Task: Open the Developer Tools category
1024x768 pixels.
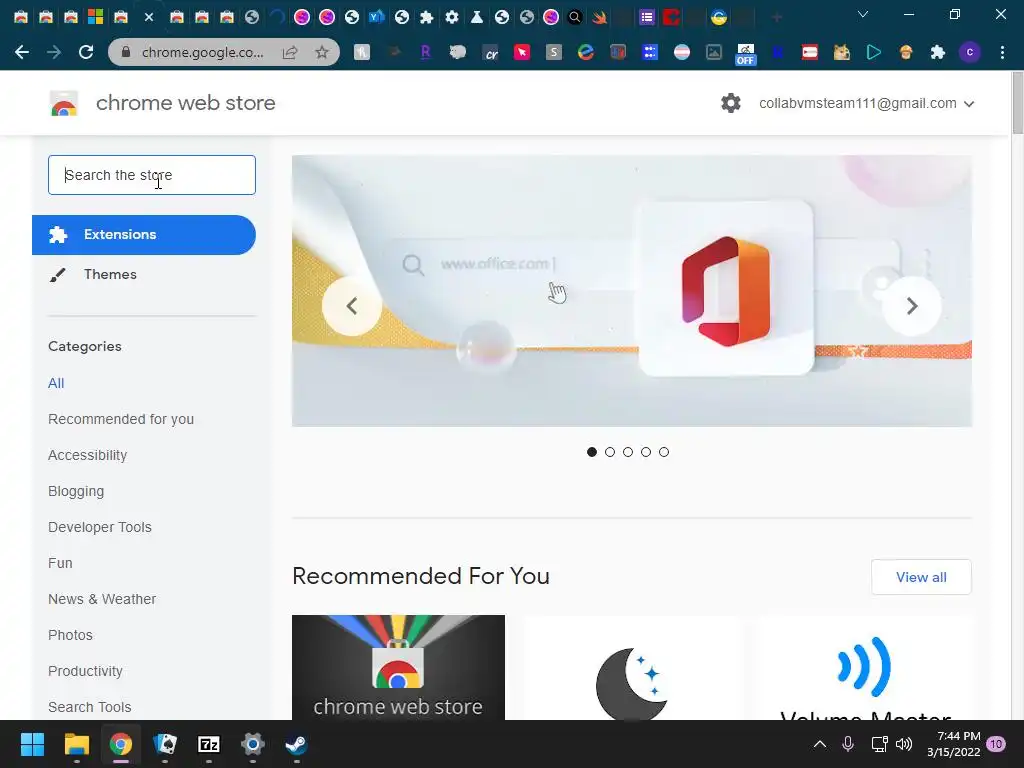Action: point(99,527)
